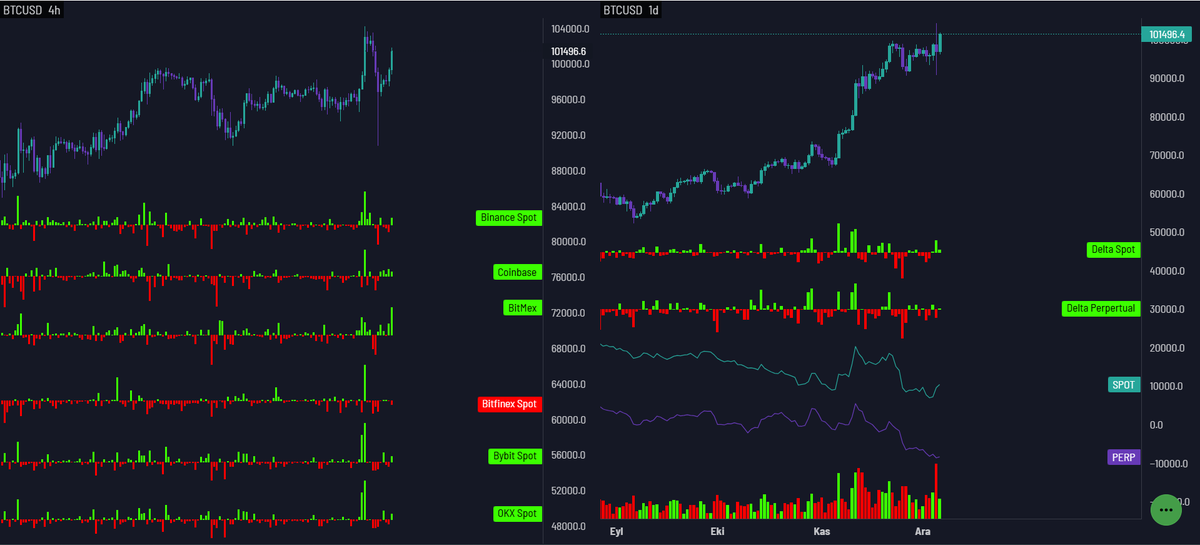
Task: Click the 20000.0 level on right price axis
Action: click(1165, 348)
